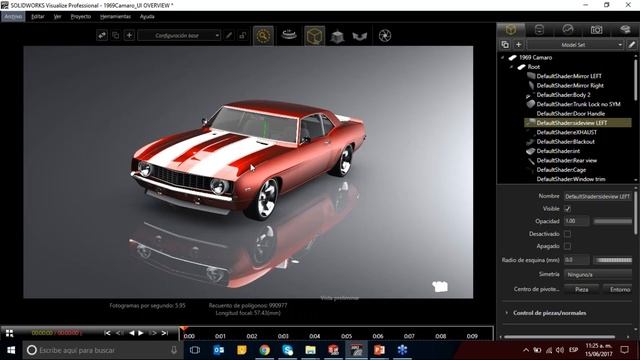The height and width of the screenshot is (360, 640).
Task: Collapse the 1969 Camaro tree node
Action: tap(502, 58)
